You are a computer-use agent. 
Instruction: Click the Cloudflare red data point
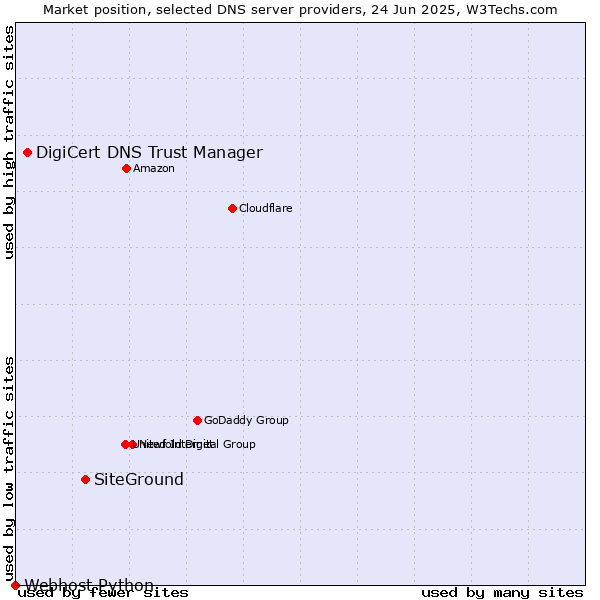point(232,209)
